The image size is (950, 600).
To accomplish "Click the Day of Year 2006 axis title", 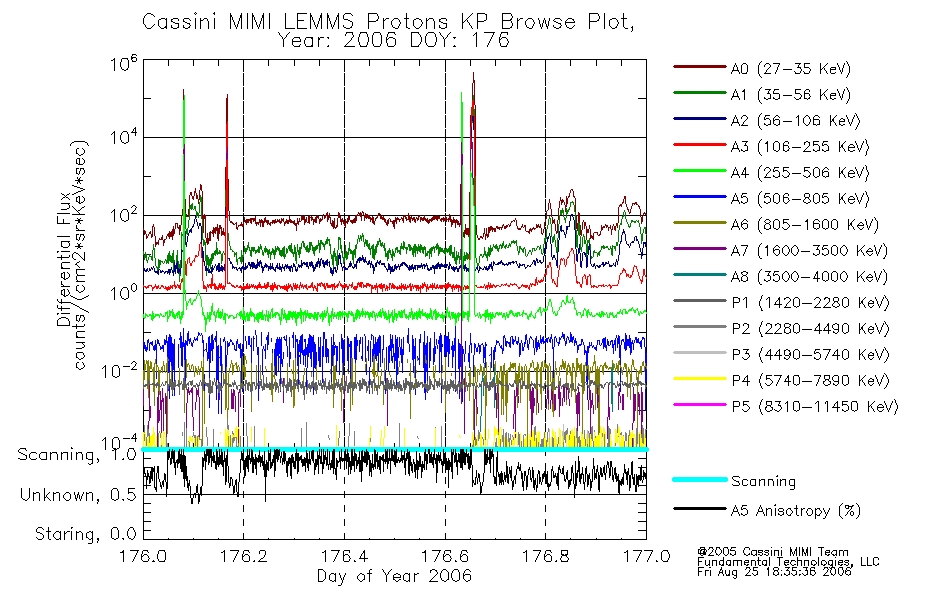I will point(394,576).
